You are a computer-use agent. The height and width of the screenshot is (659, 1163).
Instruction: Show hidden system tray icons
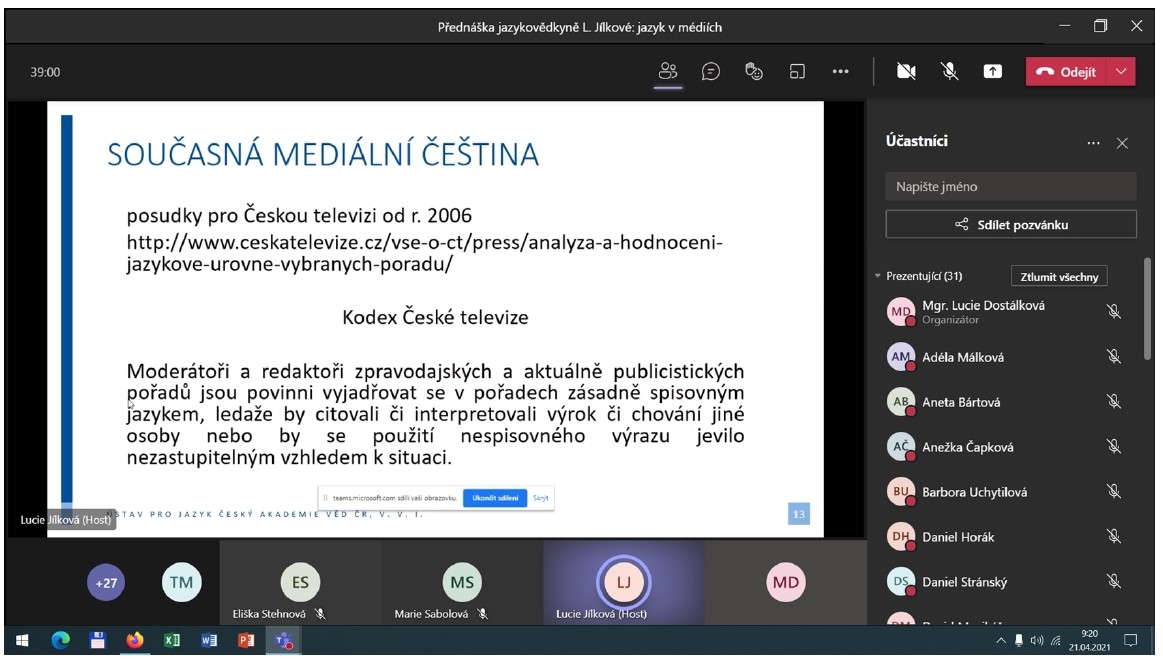pyautogui.click(x=1001, y=641)
